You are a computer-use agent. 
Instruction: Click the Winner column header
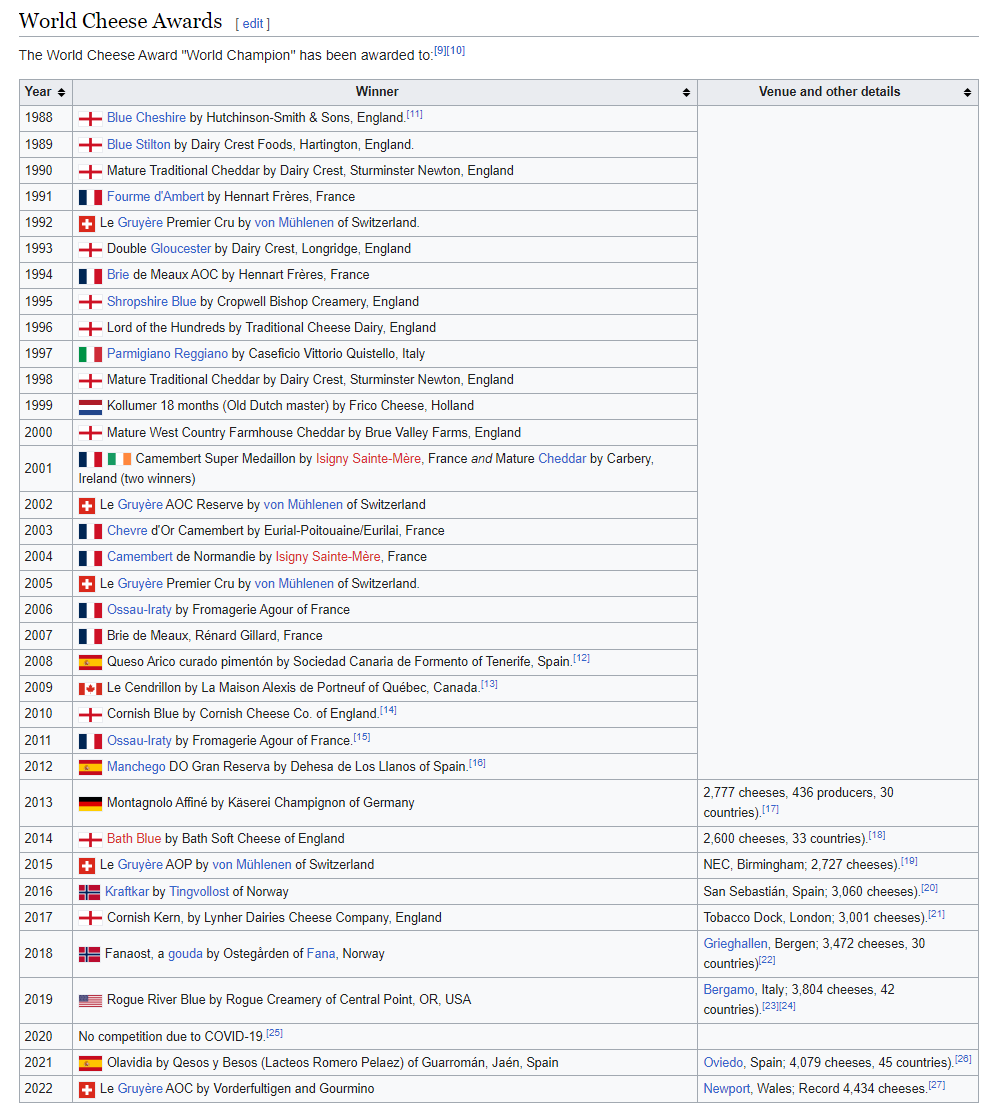point(385,93)
